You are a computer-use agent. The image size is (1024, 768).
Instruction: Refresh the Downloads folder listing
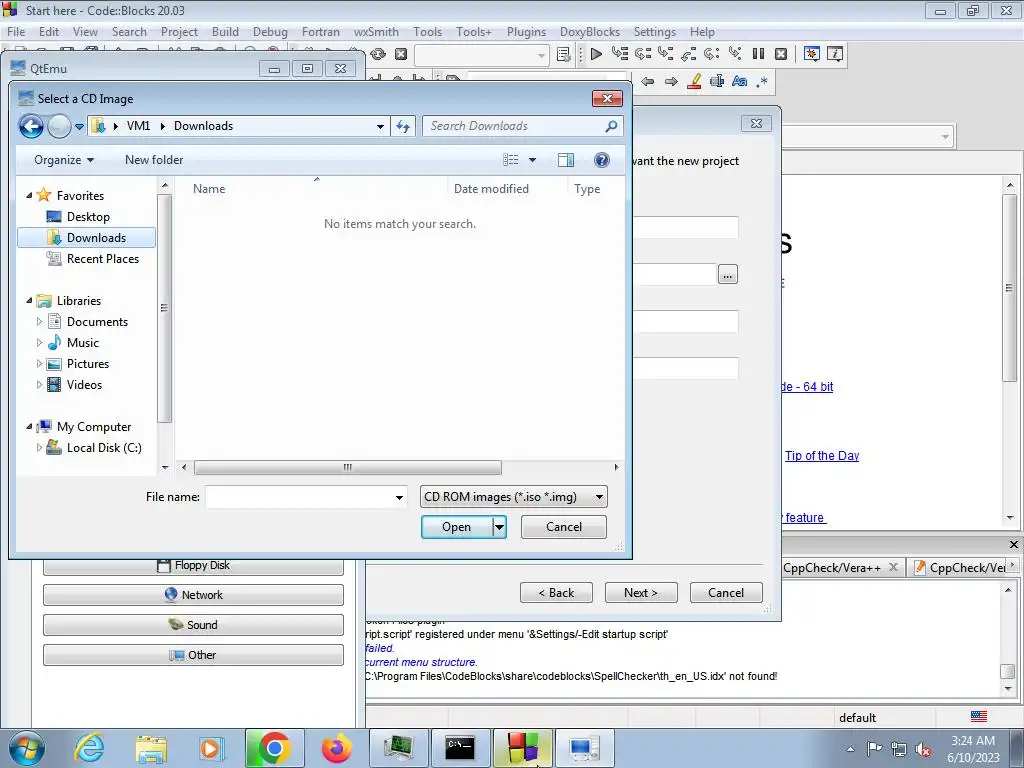point(403,126)
